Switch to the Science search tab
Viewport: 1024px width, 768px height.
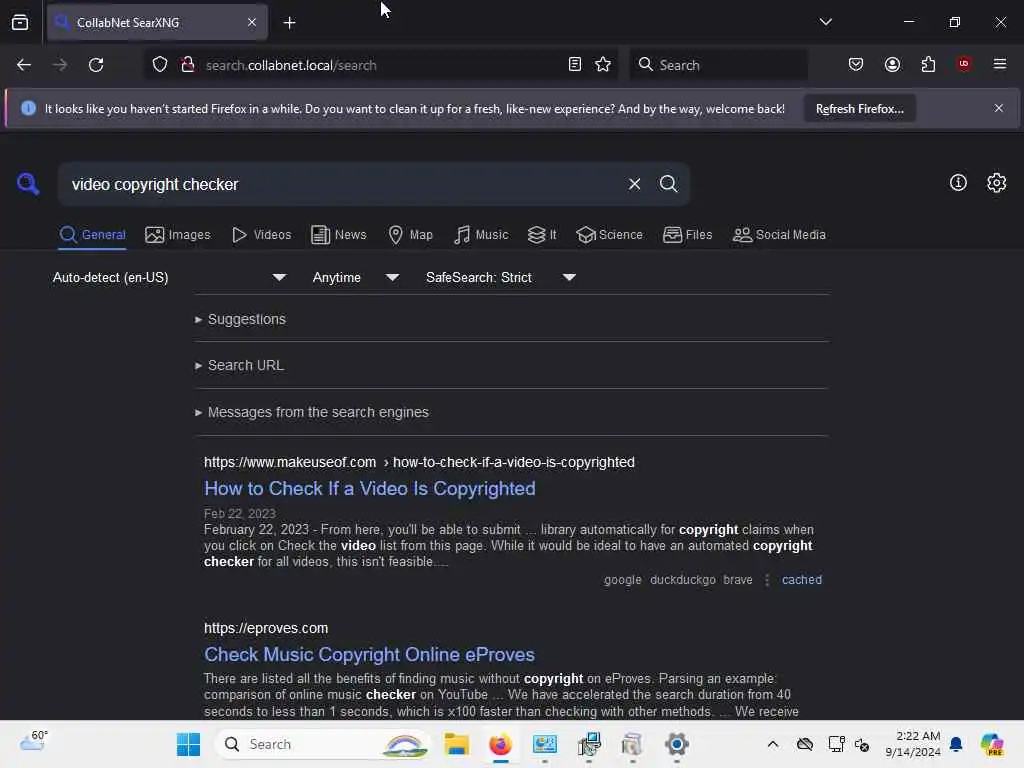[609, 234]
